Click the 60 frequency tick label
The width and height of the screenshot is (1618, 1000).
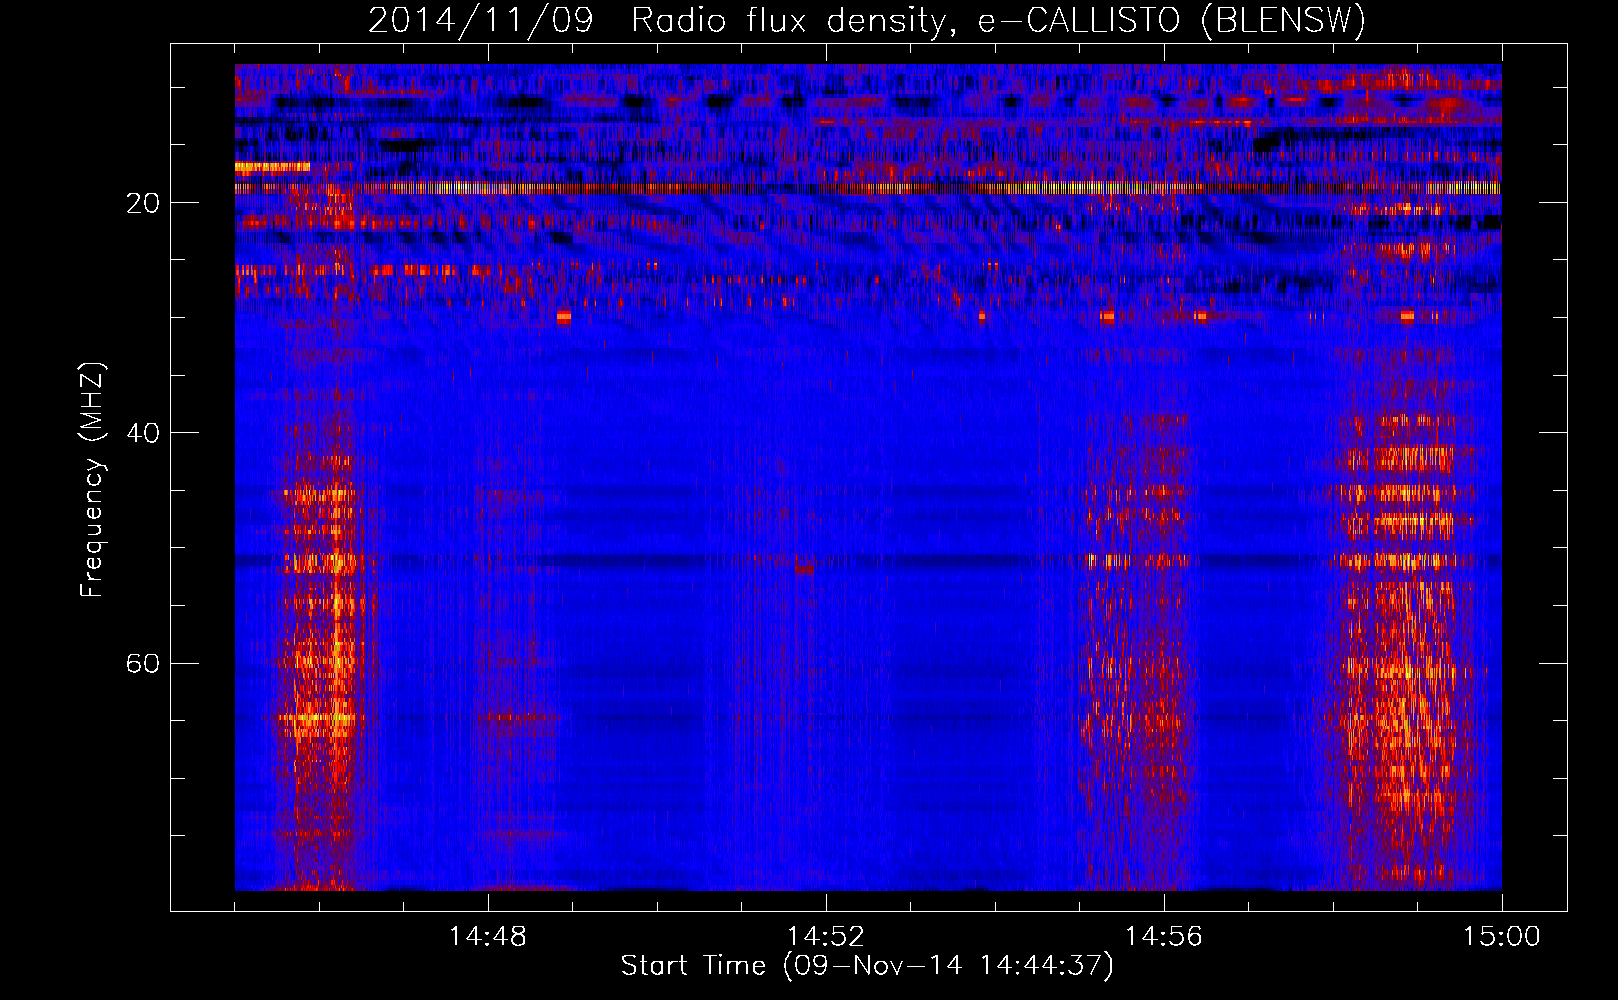click(x=143, y=664)
